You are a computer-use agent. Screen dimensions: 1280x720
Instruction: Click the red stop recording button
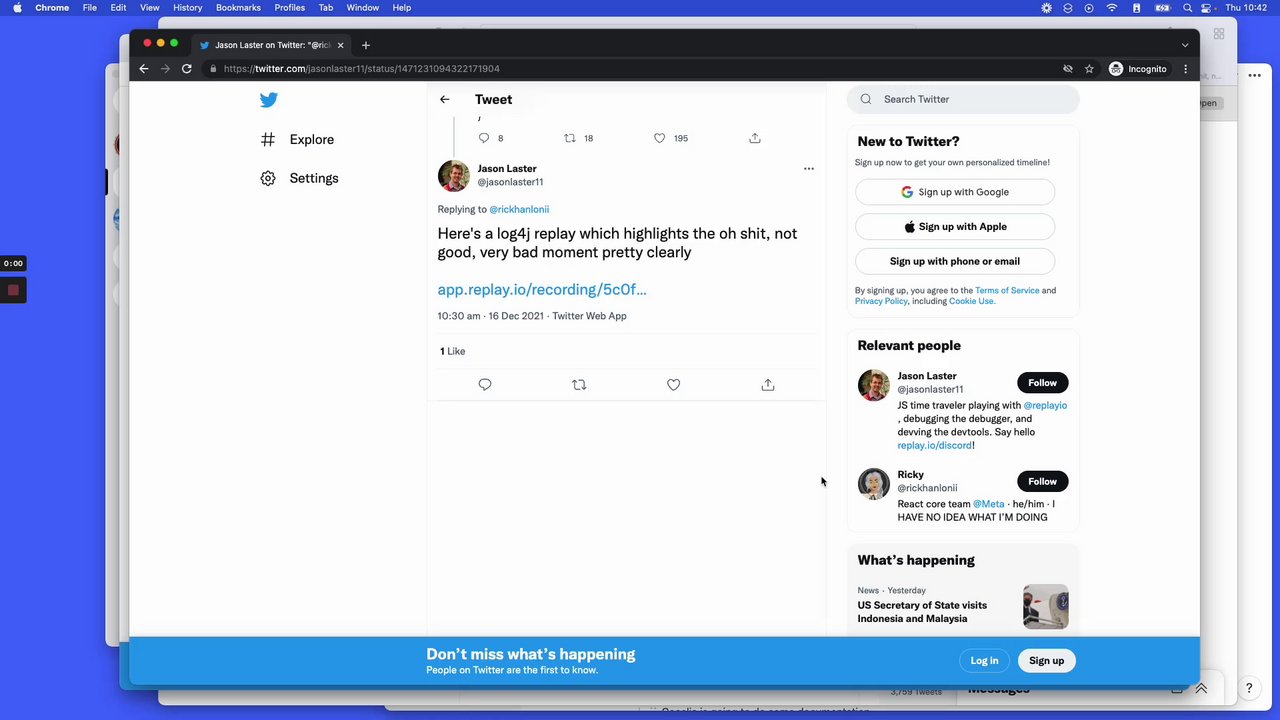pos(13,290)
